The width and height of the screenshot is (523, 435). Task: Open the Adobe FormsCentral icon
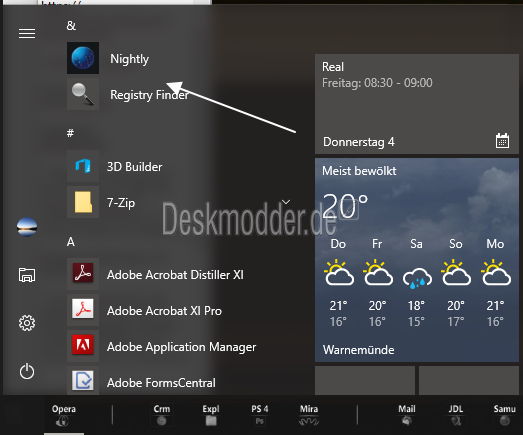click(x=83, y=381)
